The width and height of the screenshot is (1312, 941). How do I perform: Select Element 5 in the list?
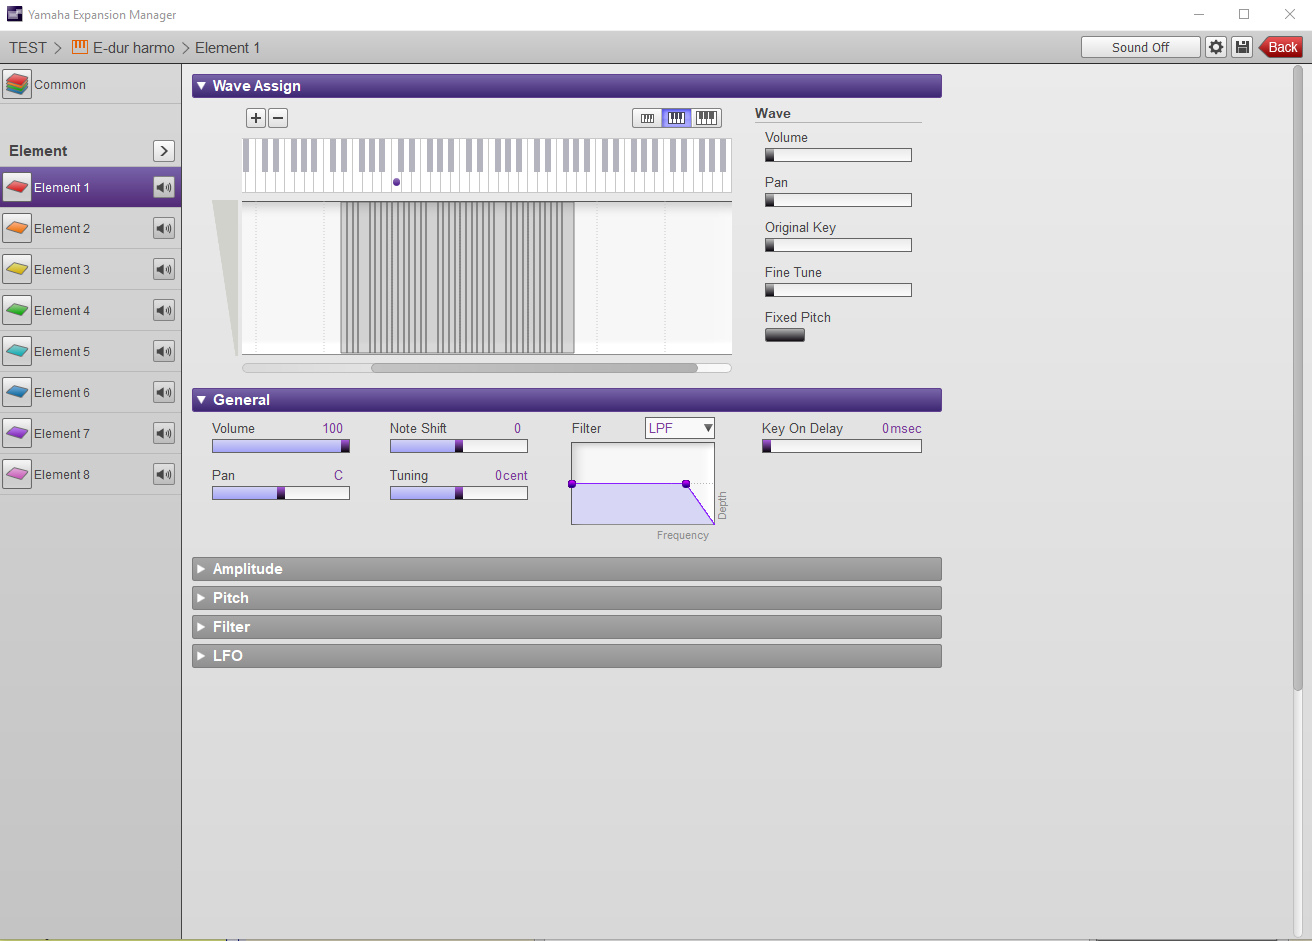pyautogui.click(x=90, y=351)
